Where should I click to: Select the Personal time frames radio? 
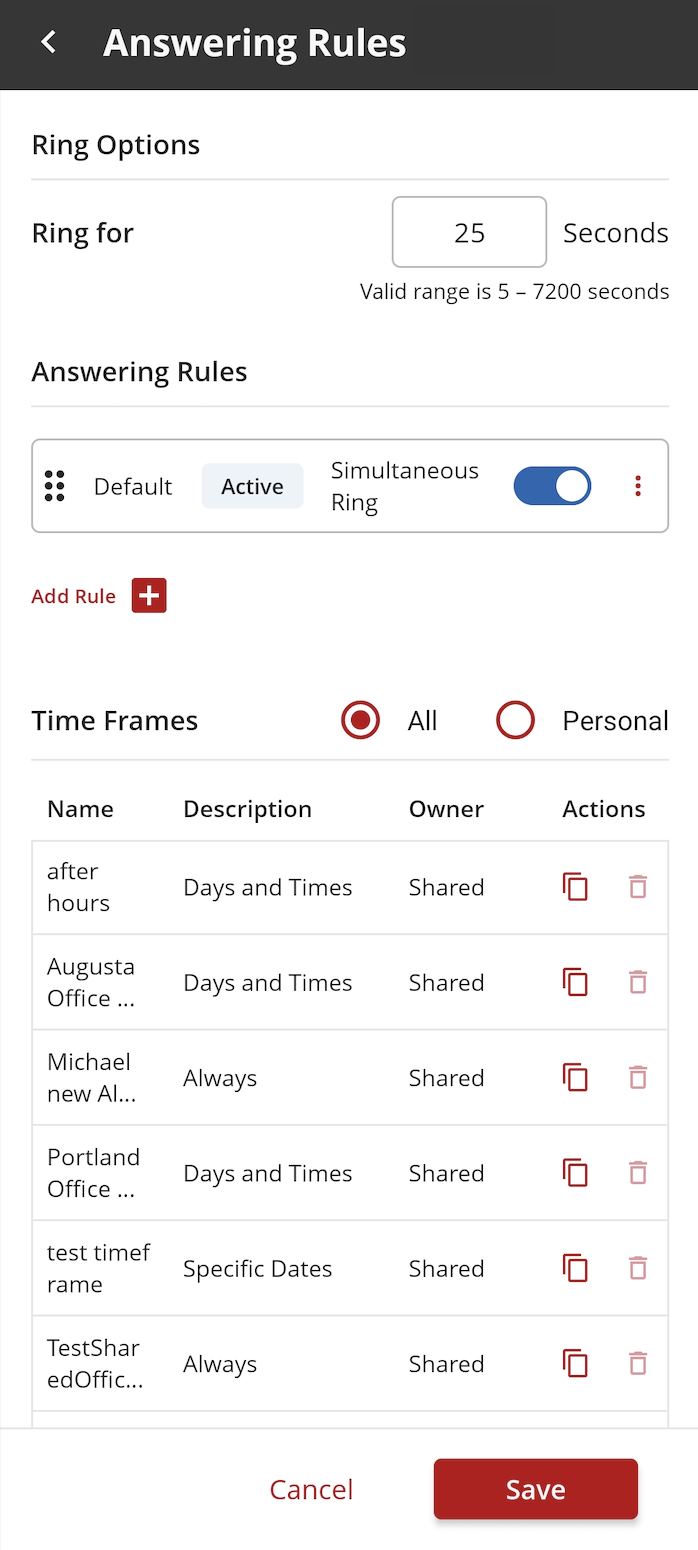click(516, 720)
